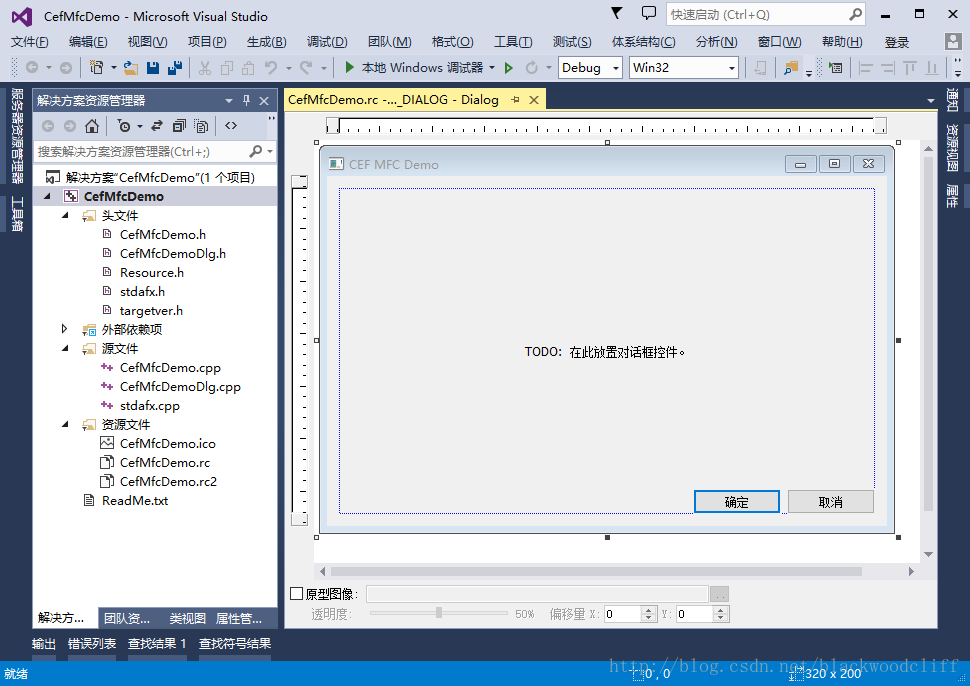The image size is (970, 686).
Task: Pin the CefMfcDemo.rc document tab
Action: (515, 100)
